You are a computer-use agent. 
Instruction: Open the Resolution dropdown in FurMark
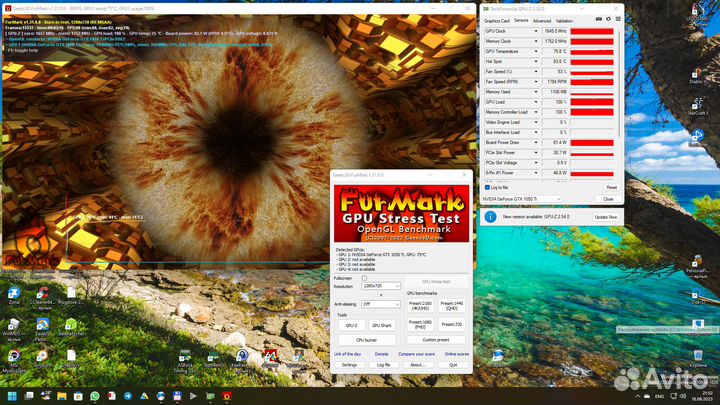click(x=381, y=286)
